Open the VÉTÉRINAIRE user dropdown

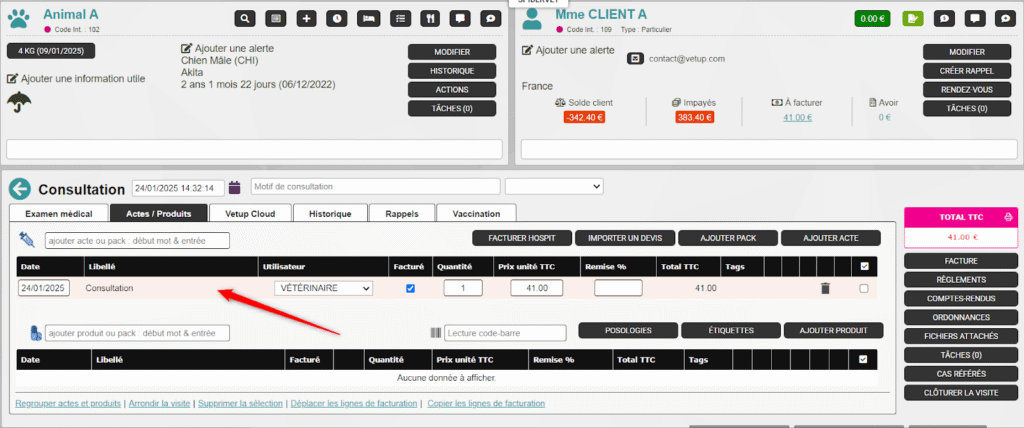coord(323,288)
